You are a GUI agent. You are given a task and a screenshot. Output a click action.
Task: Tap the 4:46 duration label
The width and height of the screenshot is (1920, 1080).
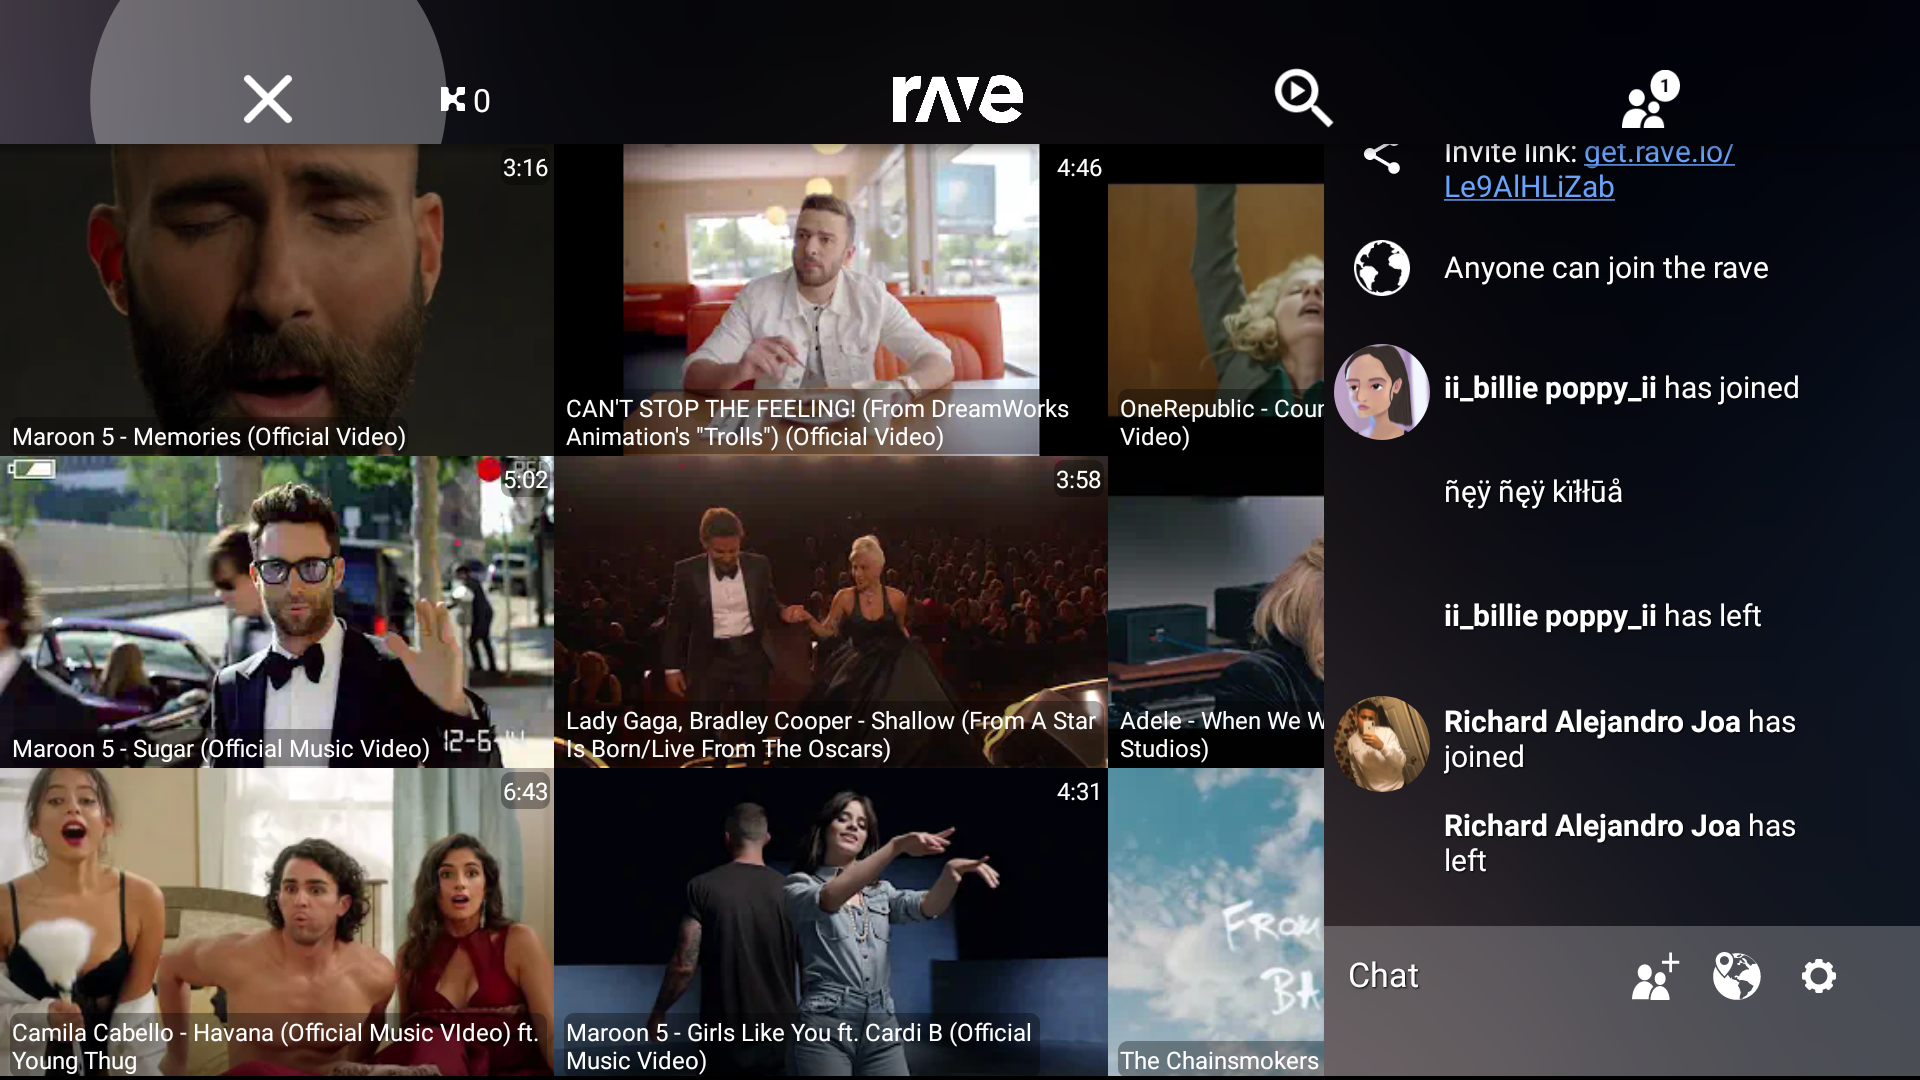point(1079,168)
